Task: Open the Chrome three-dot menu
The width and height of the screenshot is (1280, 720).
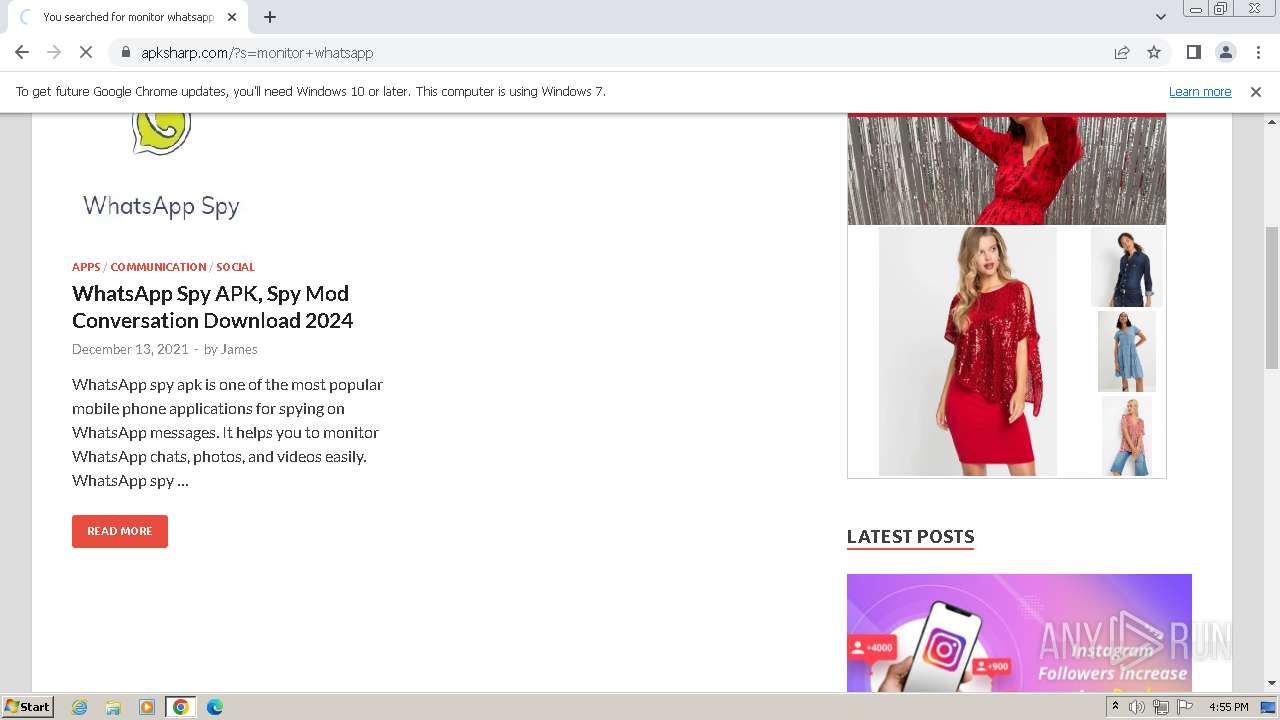Action: click(1257, 52)
